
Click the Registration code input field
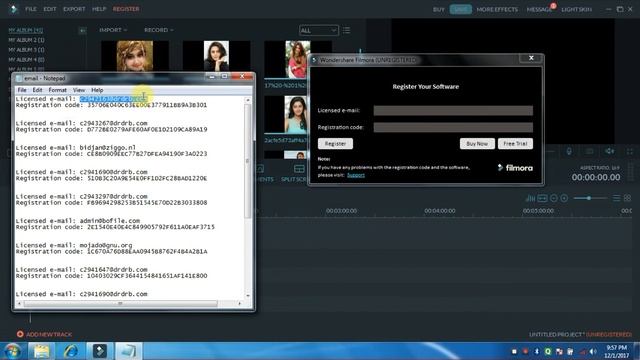click(453, 127)
